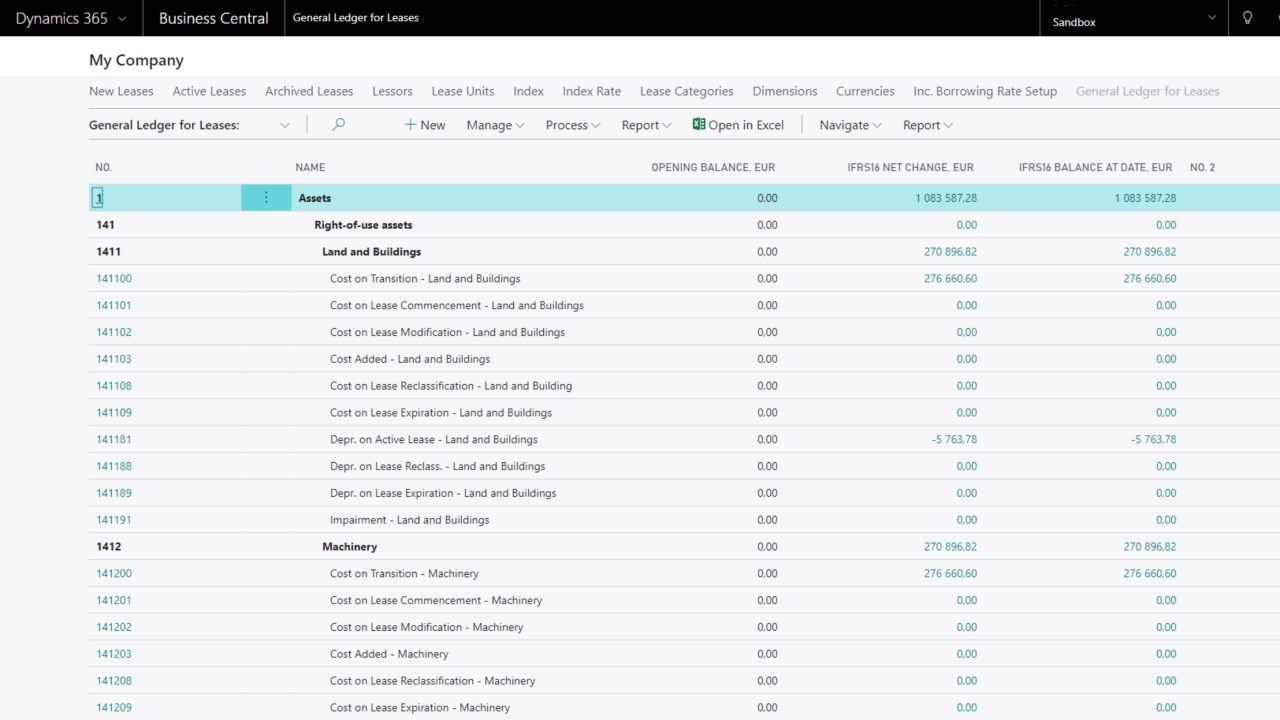Open account 141100 link
The image size is (1280, 720).
coord(114,279)
